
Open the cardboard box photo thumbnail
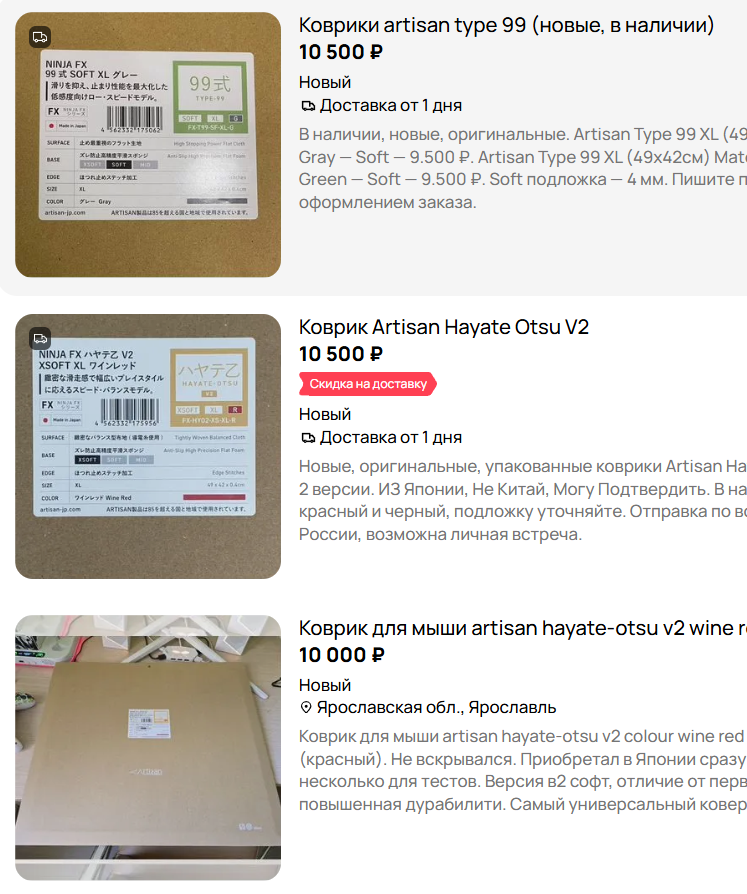[148, 747]
